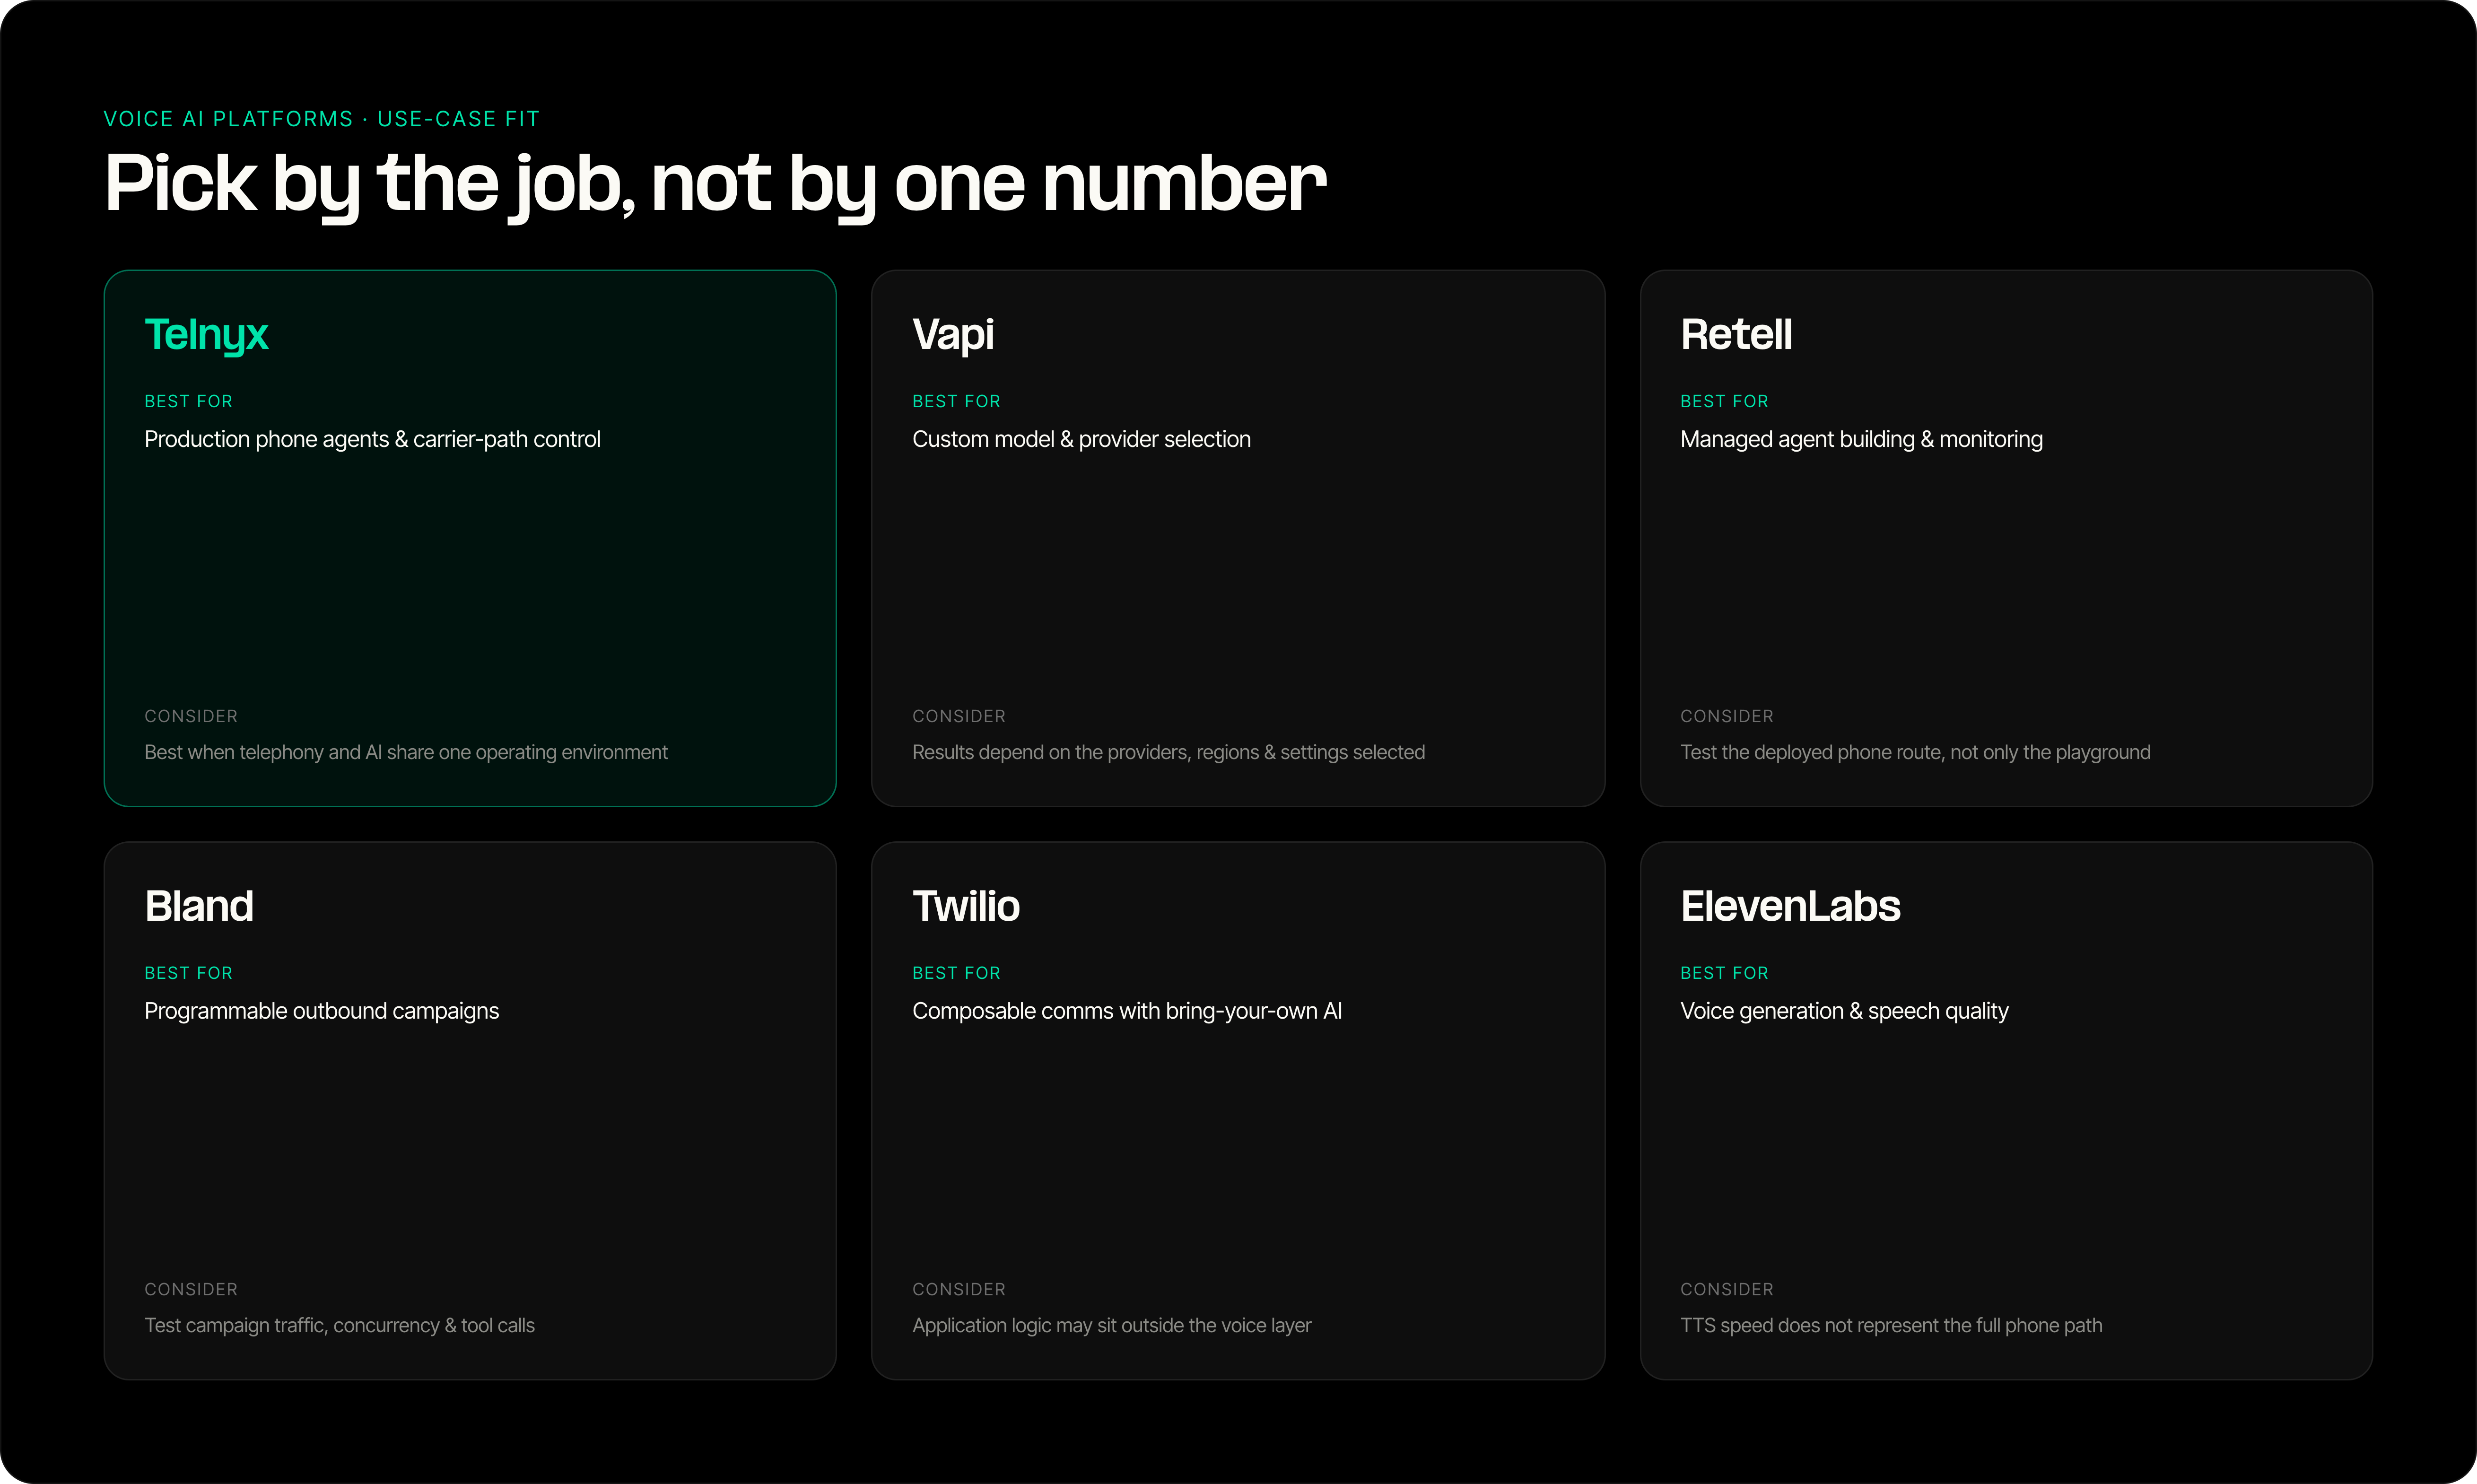
Task: Click the CONSIDER label in Twilio card
Action: [959, 1289]
